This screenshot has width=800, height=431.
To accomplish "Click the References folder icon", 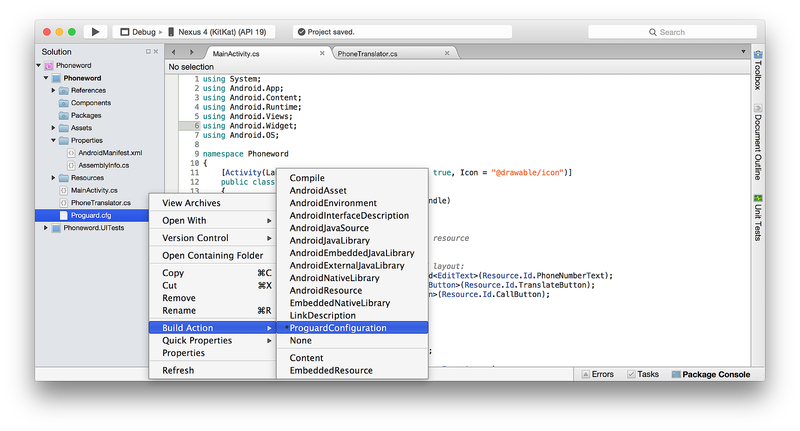I will tap(64, 90).
